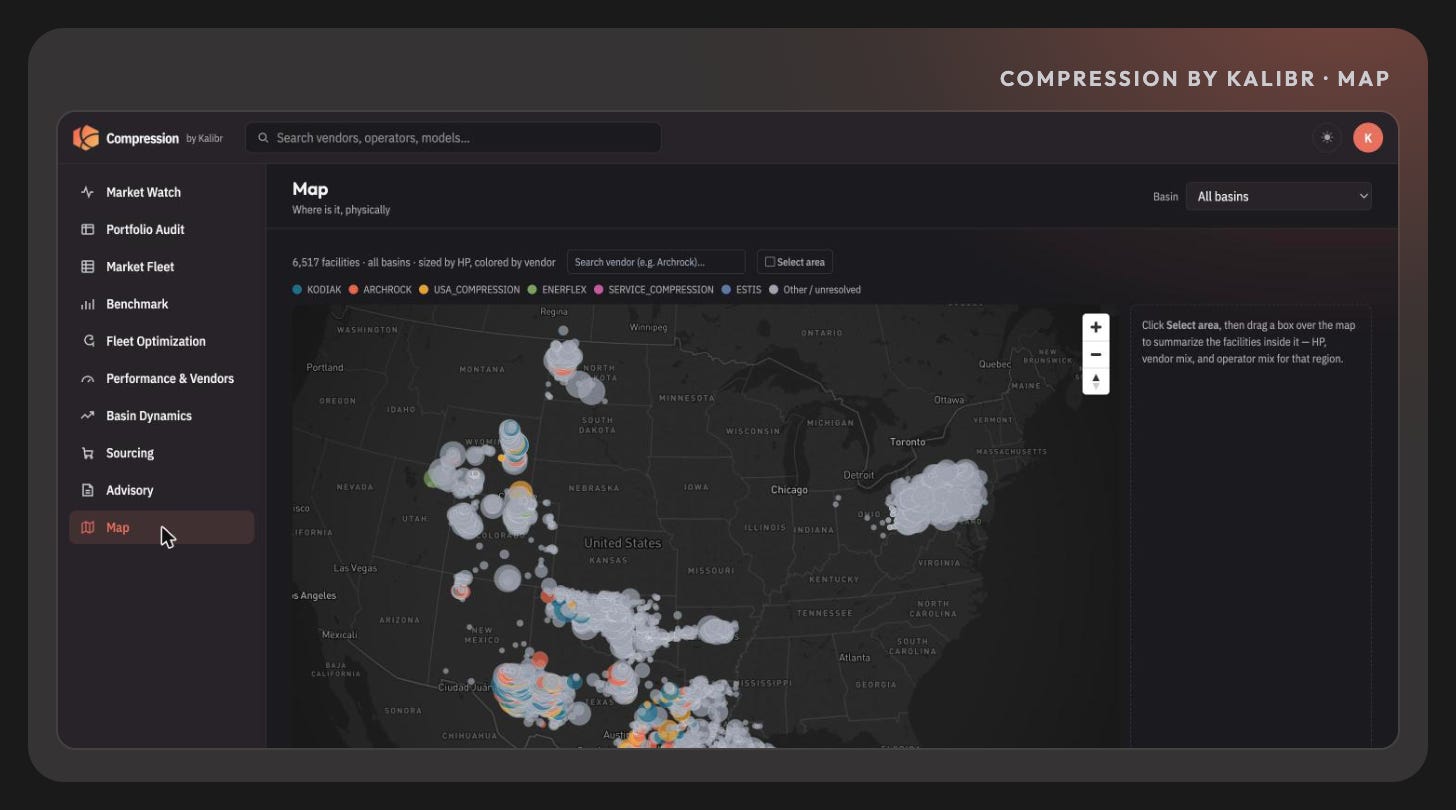The image size is (1456, 810).
Task: Click the "Where is it, physically" subtitle
Action: pos(341,210)
